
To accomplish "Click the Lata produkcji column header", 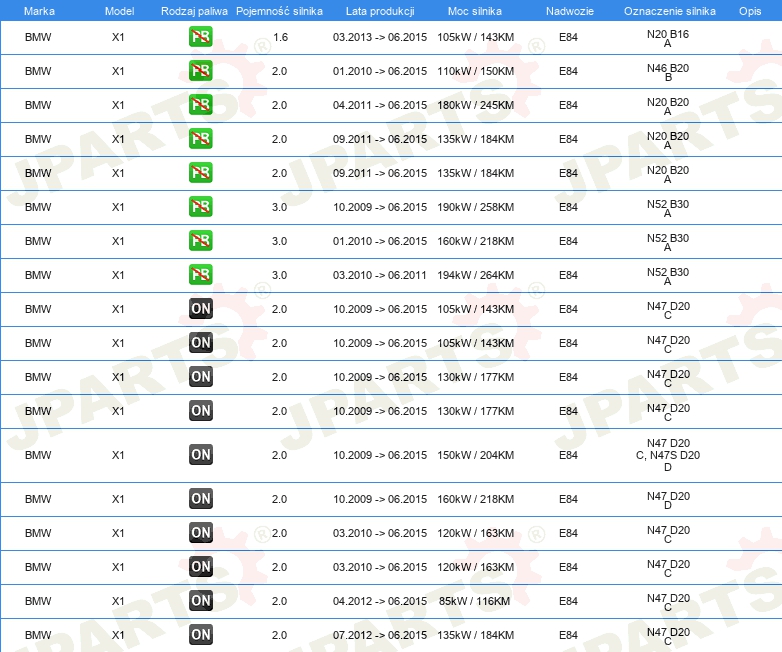I will 380,11.
